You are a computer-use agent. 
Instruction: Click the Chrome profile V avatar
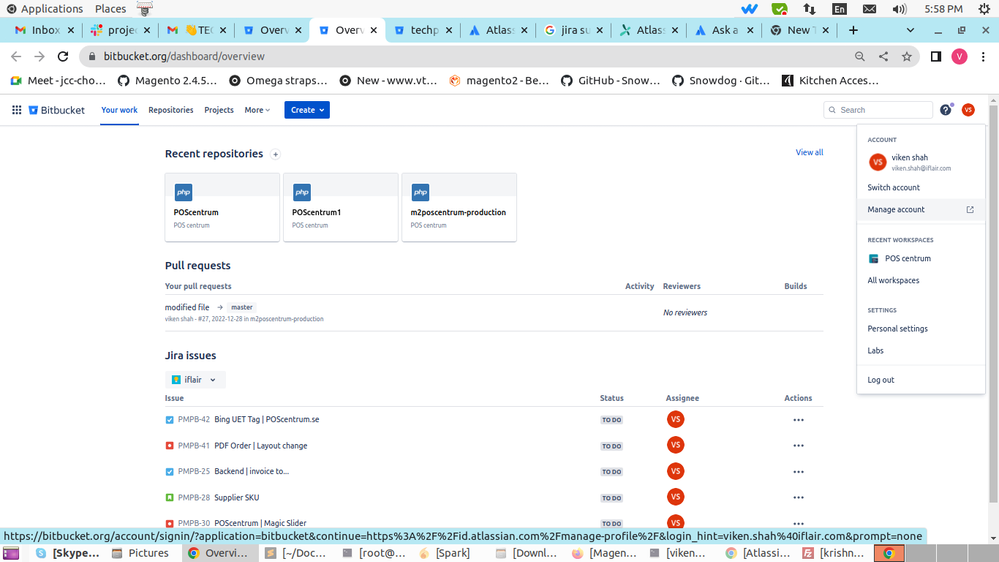point(959,56)
